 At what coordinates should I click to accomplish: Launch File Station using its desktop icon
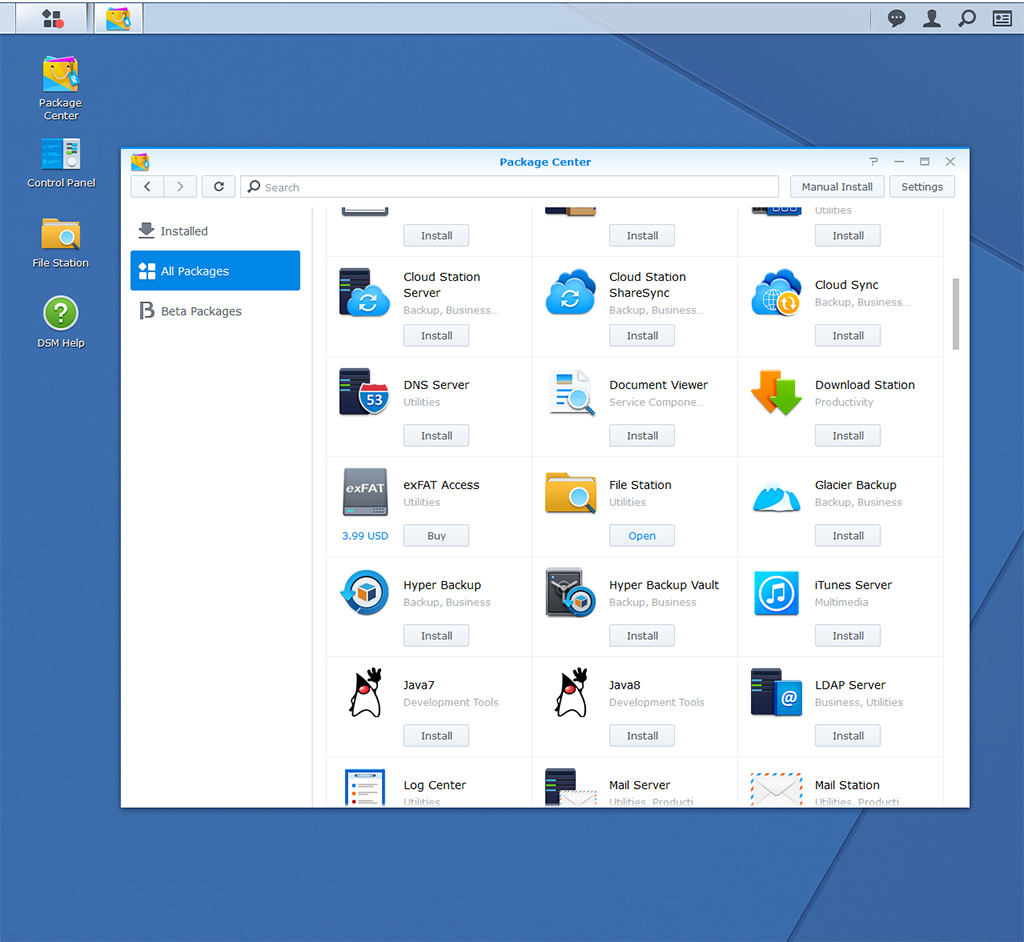point(60,235)
